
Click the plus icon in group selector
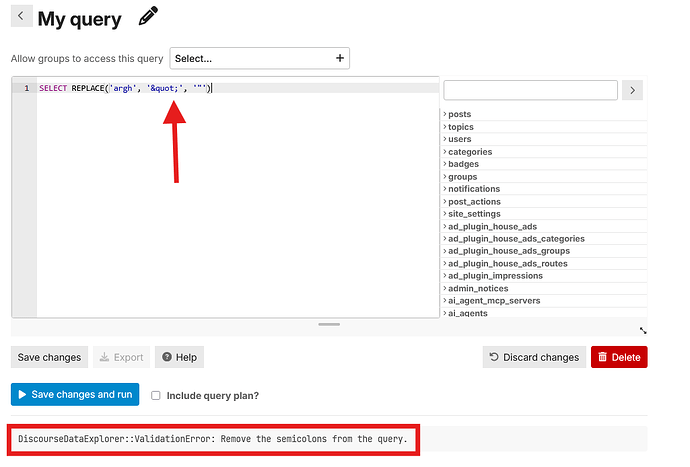tap(340, 58)
